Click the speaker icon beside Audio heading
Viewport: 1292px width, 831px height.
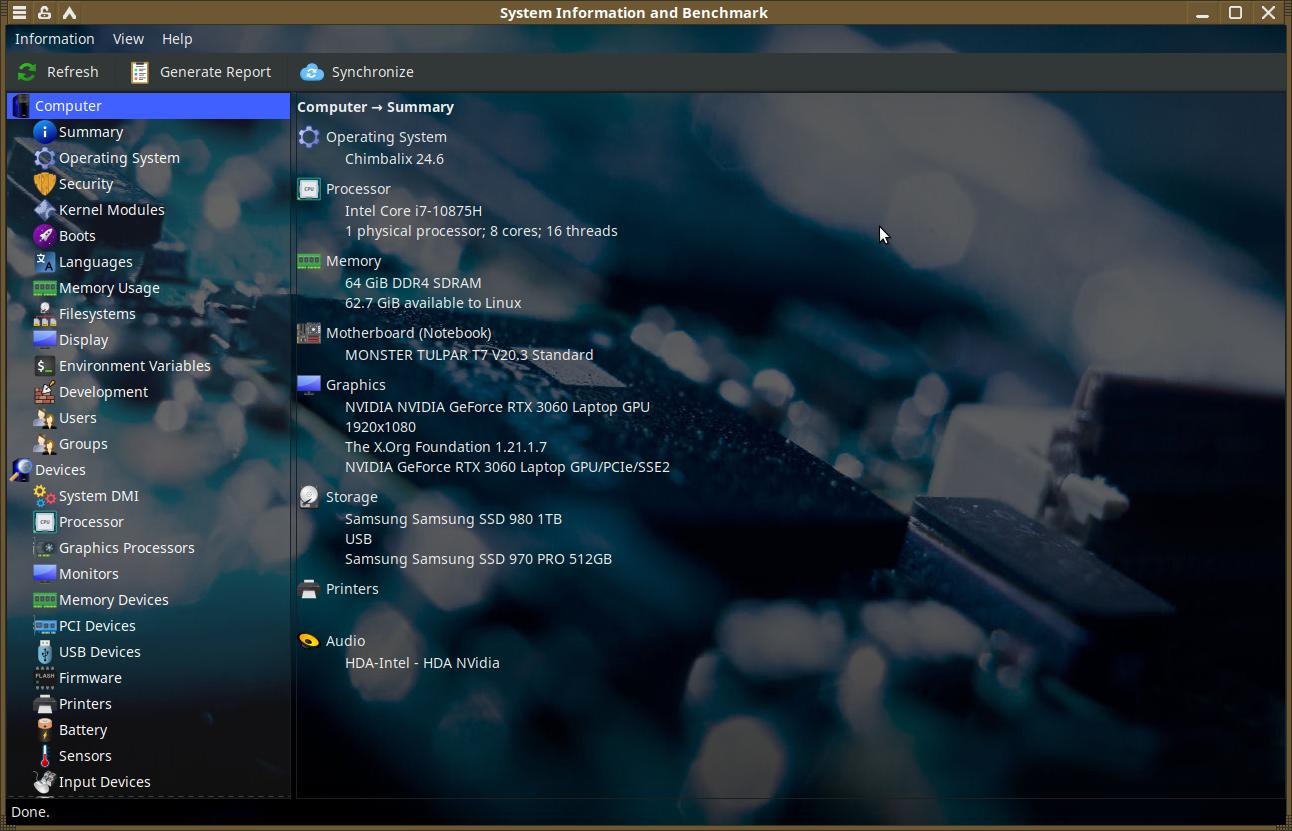point(309,641)
